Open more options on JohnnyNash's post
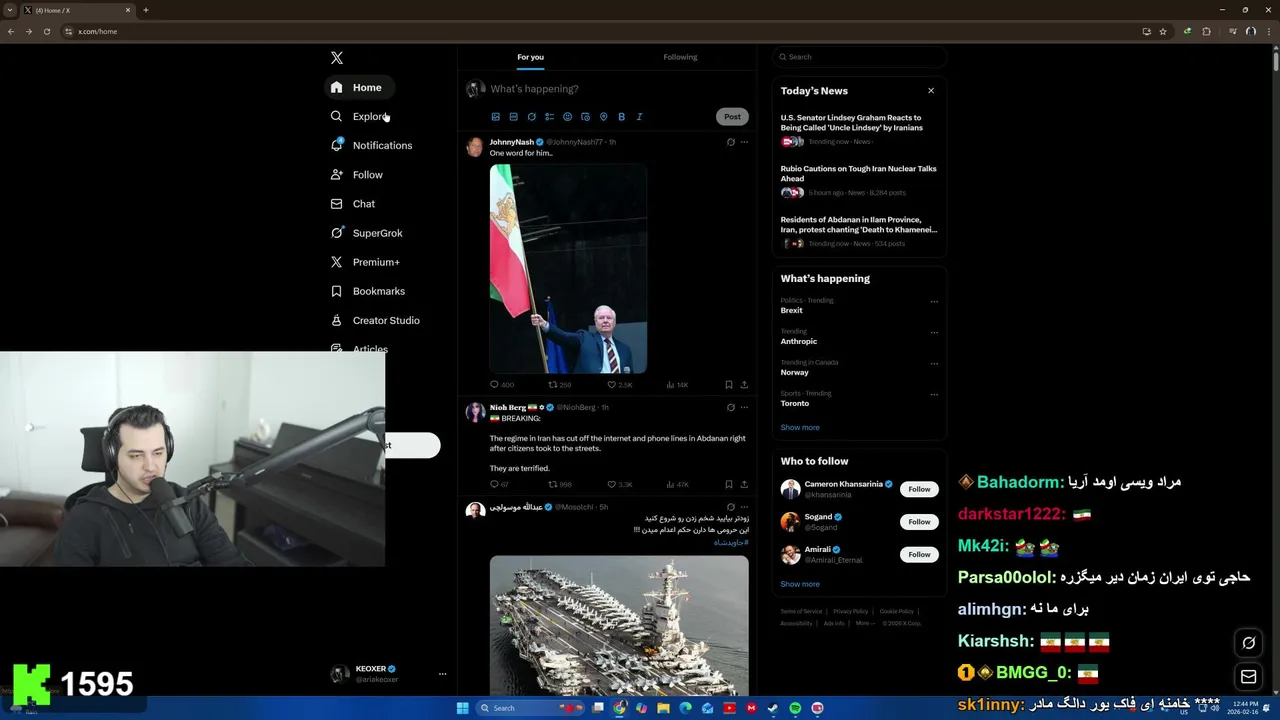The image size is (1280, 720). pyautogui.click(x=744, y=142)
